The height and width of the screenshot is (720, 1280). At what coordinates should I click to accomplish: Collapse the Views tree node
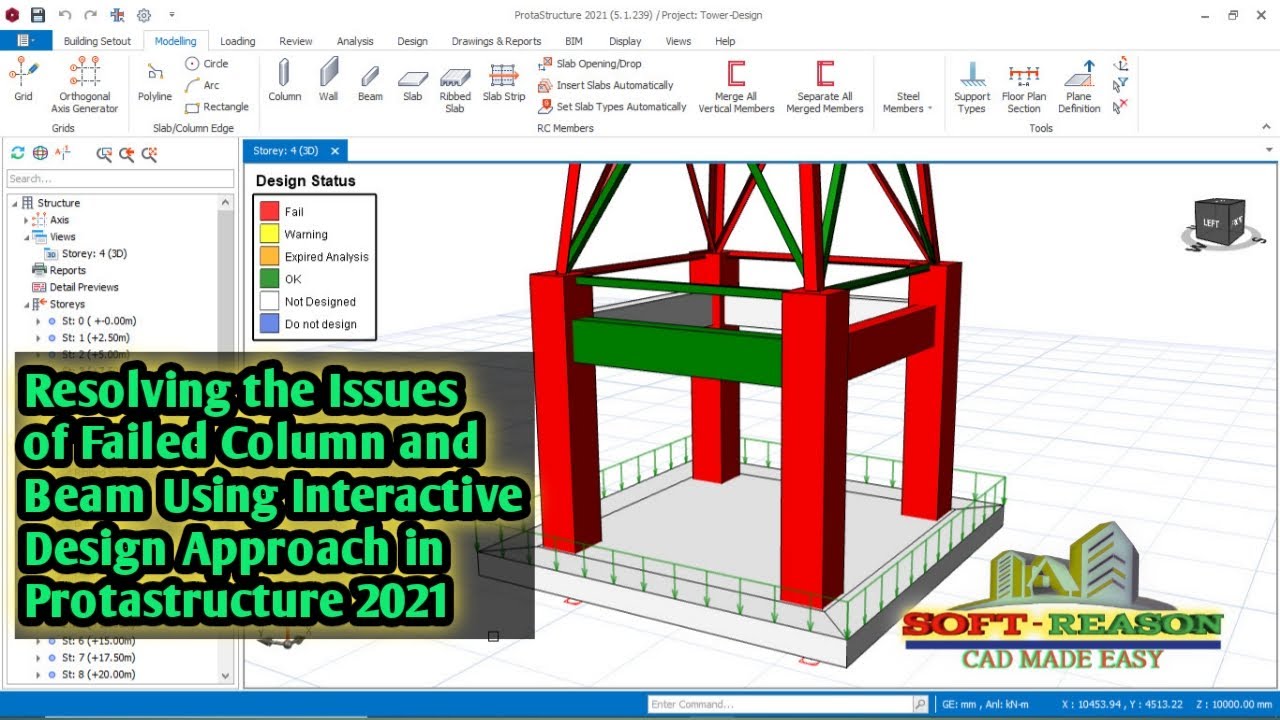click(x=27, y=237)
